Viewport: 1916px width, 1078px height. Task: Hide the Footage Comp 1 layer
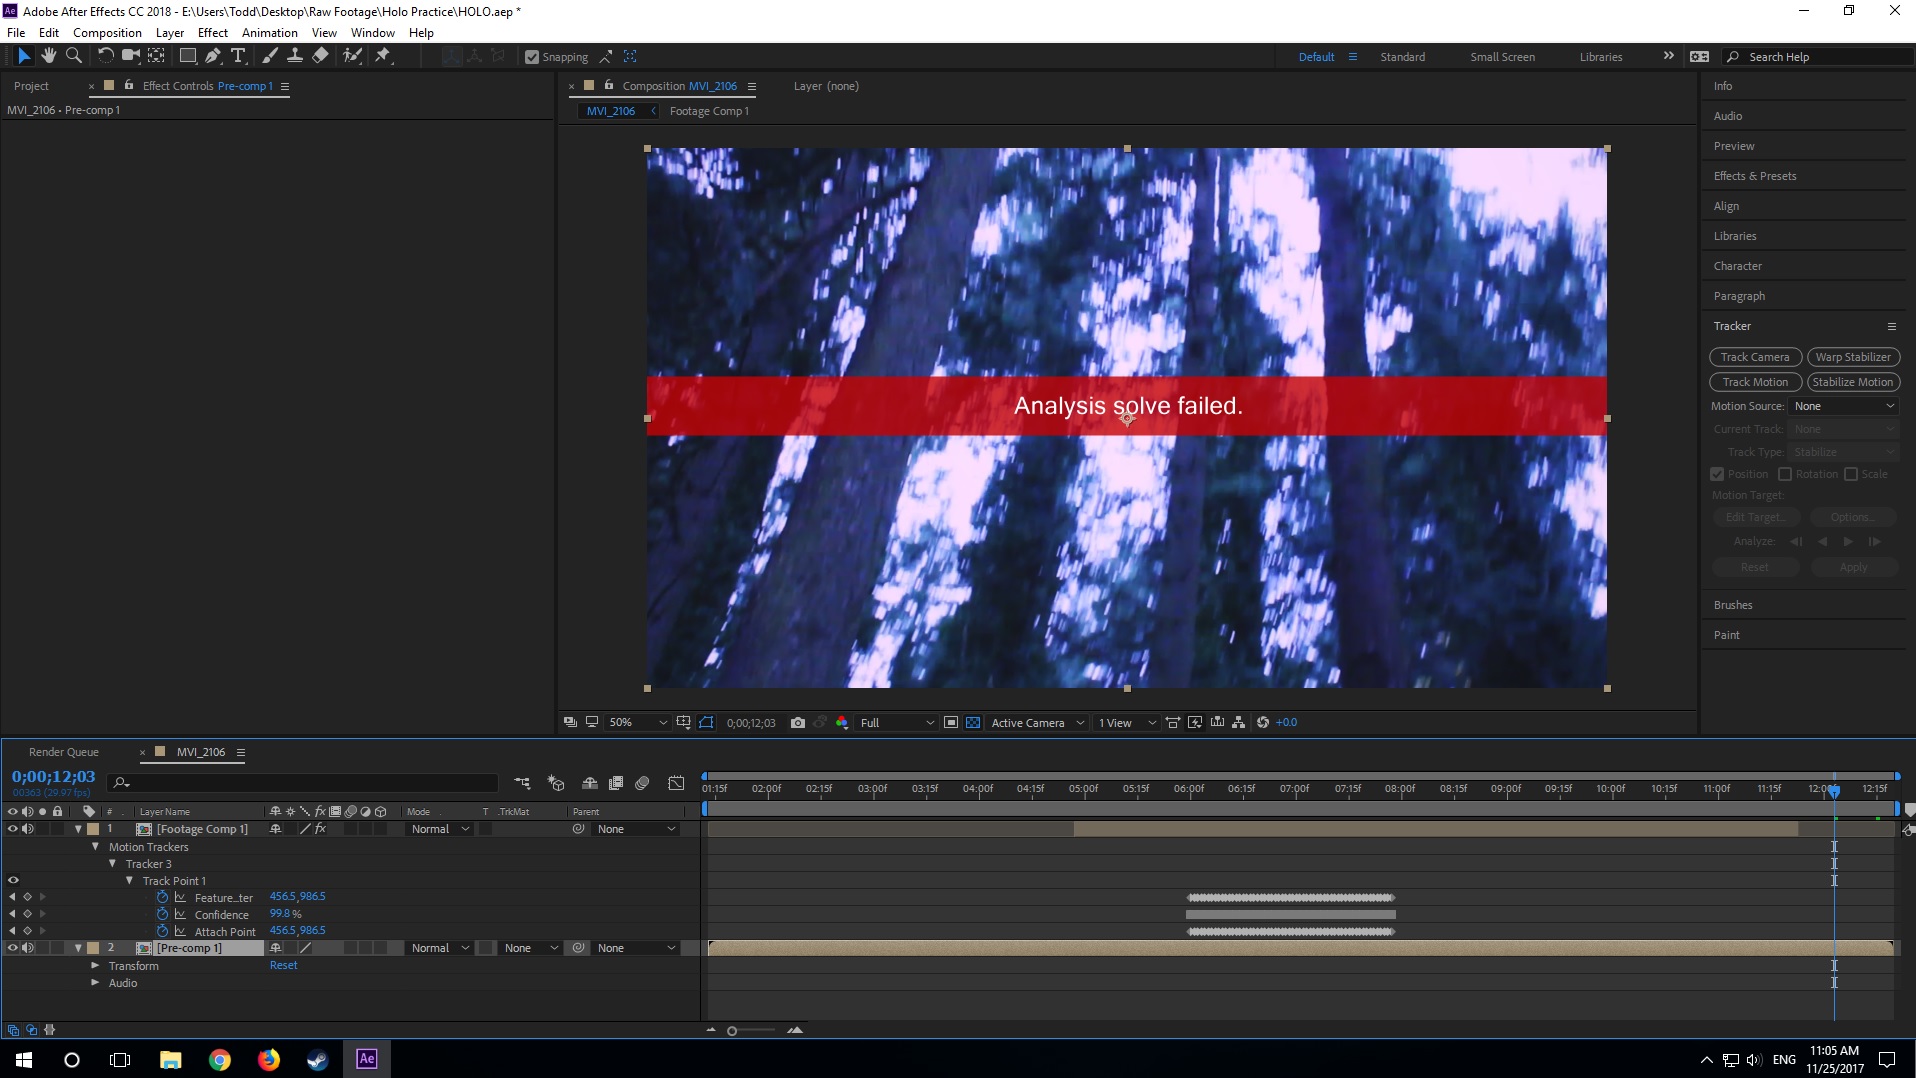[13, 829]
